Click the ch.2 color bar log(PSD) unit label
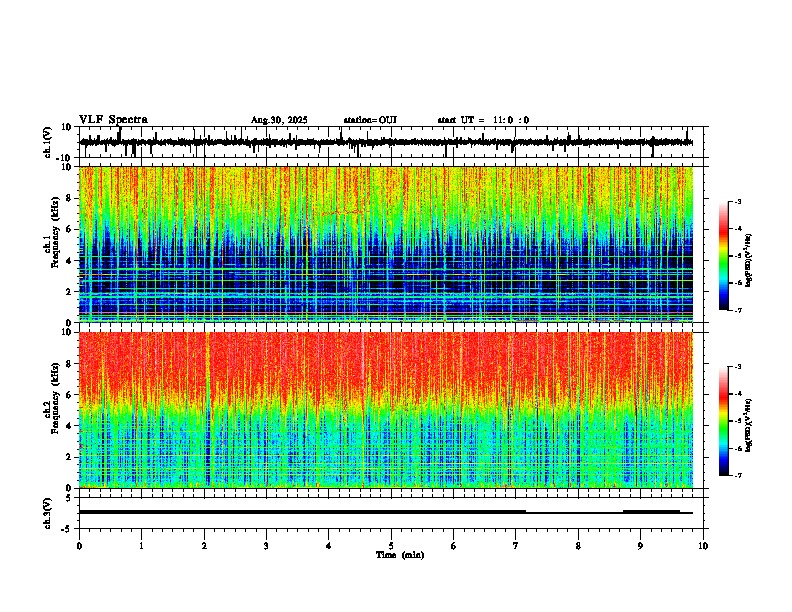Image resolution: width=792 pixels, height=612 pixels. pos(749,426)
